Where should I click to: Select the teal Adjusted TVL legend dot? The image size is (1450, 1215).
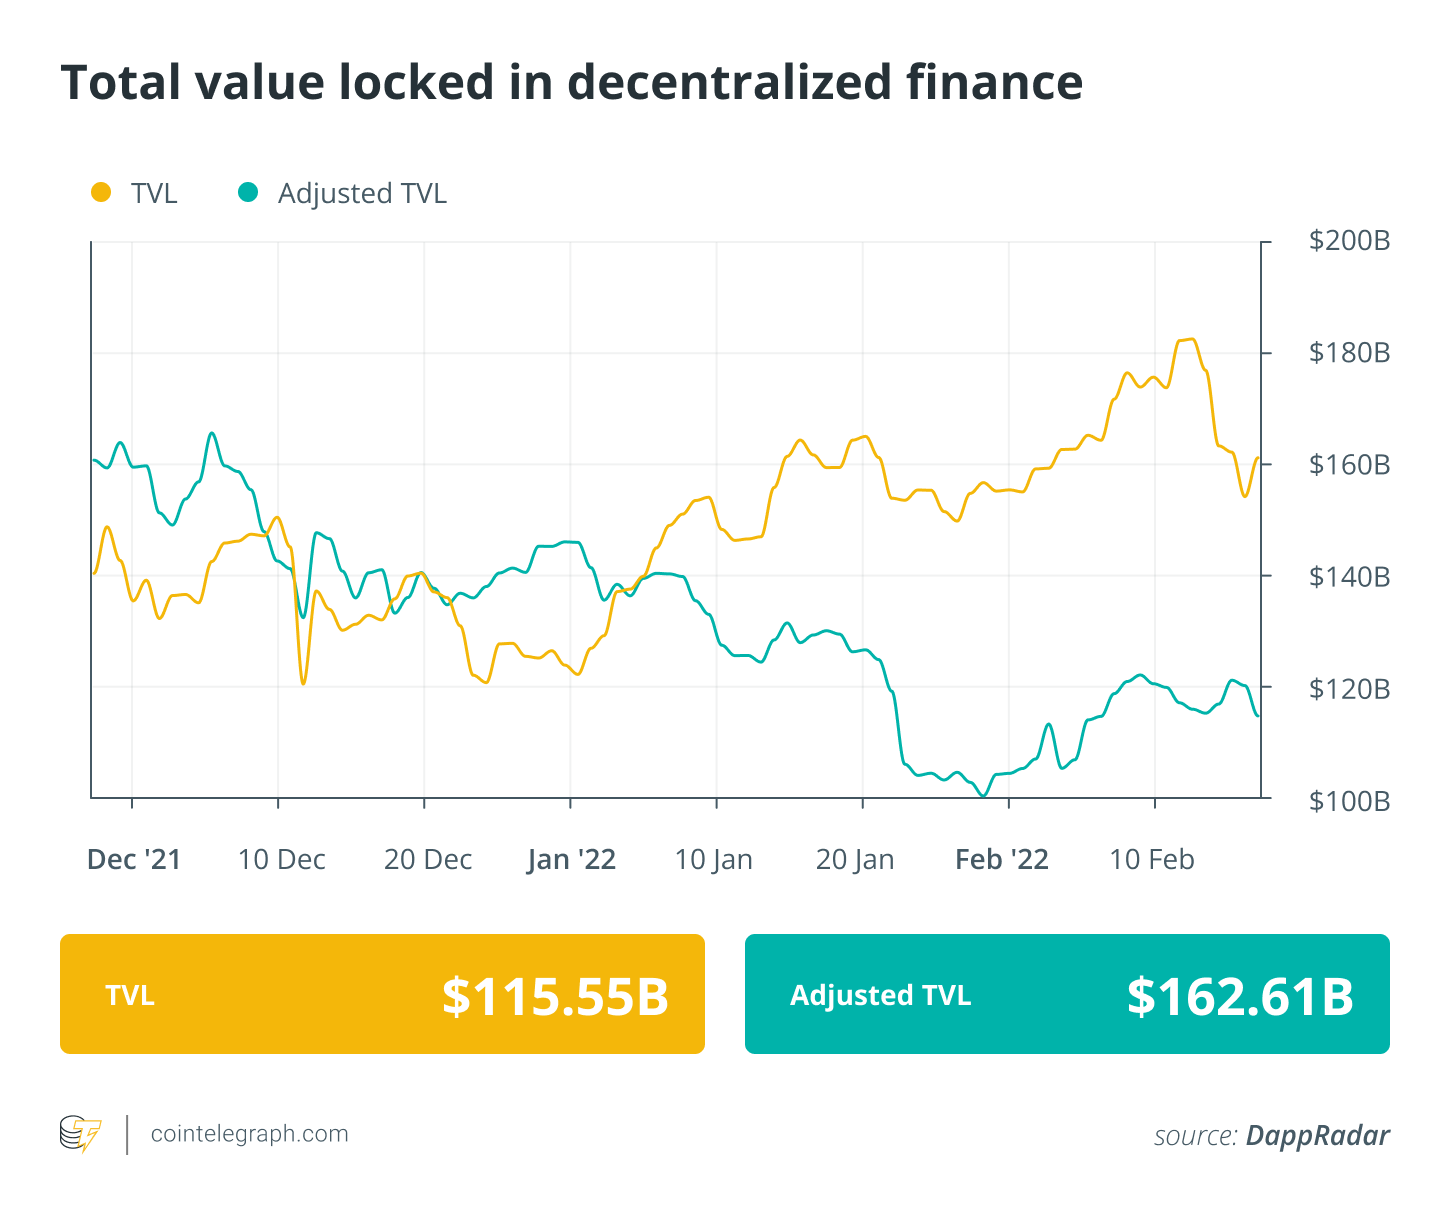point(247,192)
